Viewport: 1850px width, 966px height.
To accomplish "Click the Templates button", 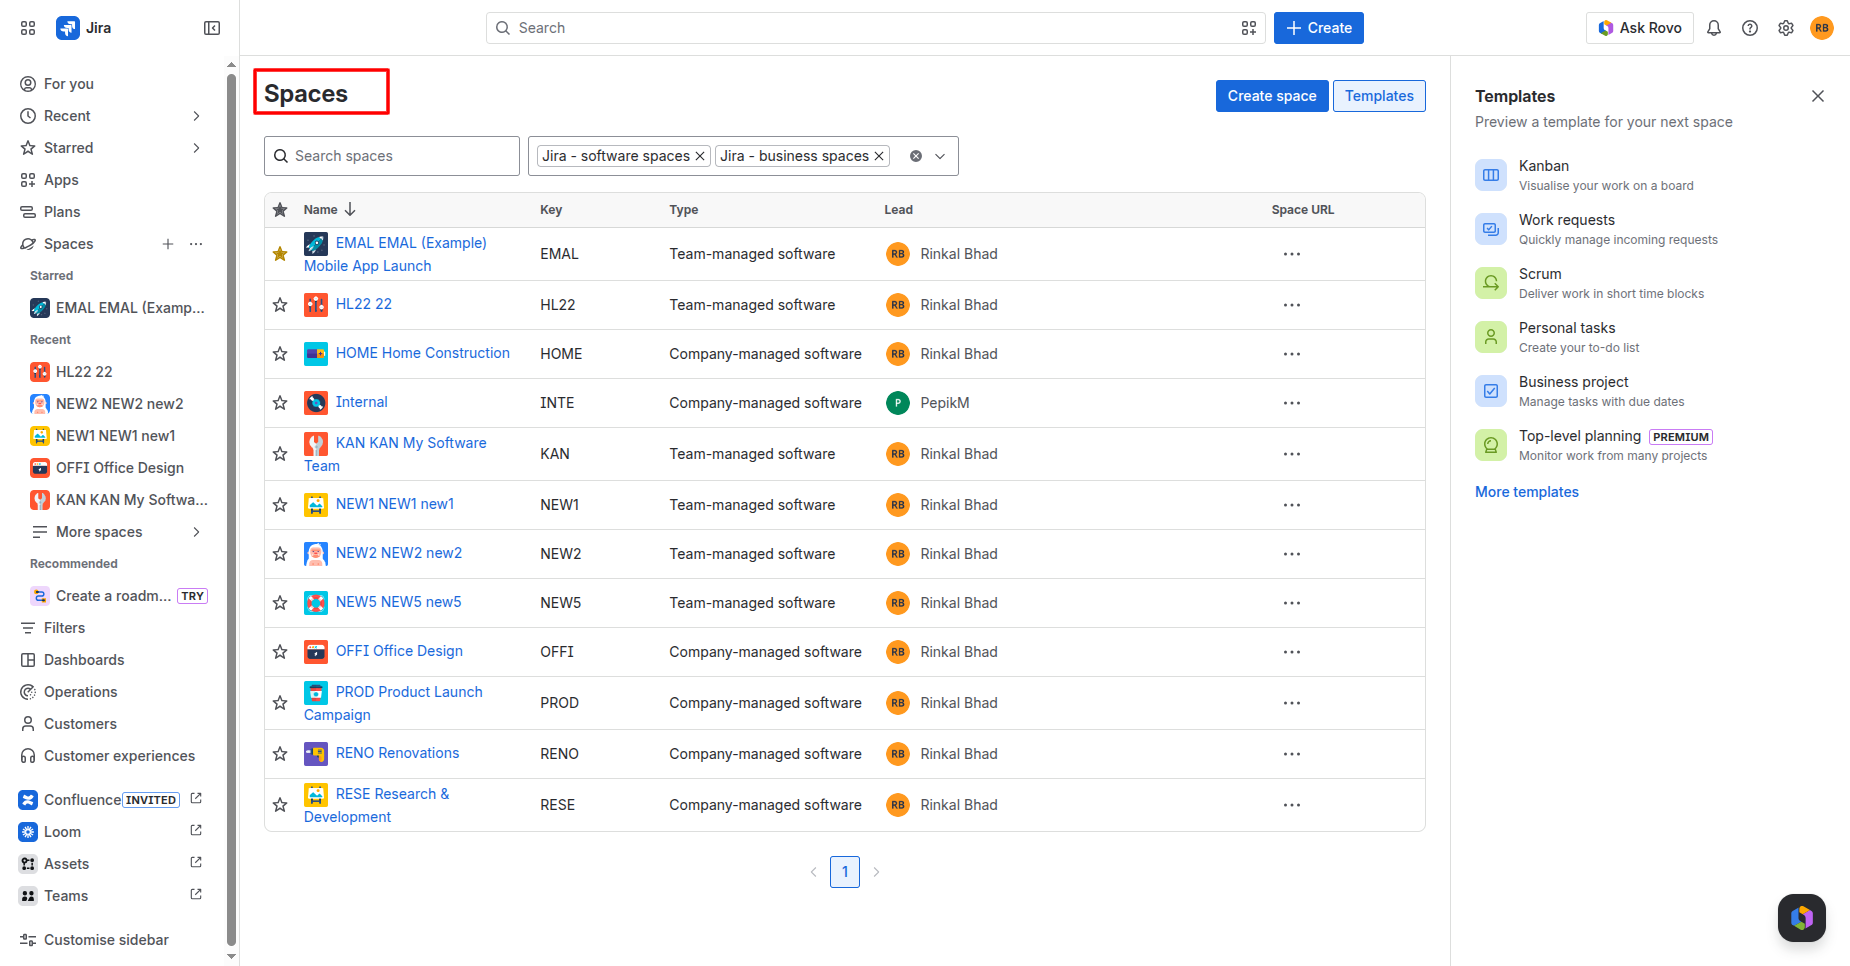I will tap(1379, 96).
